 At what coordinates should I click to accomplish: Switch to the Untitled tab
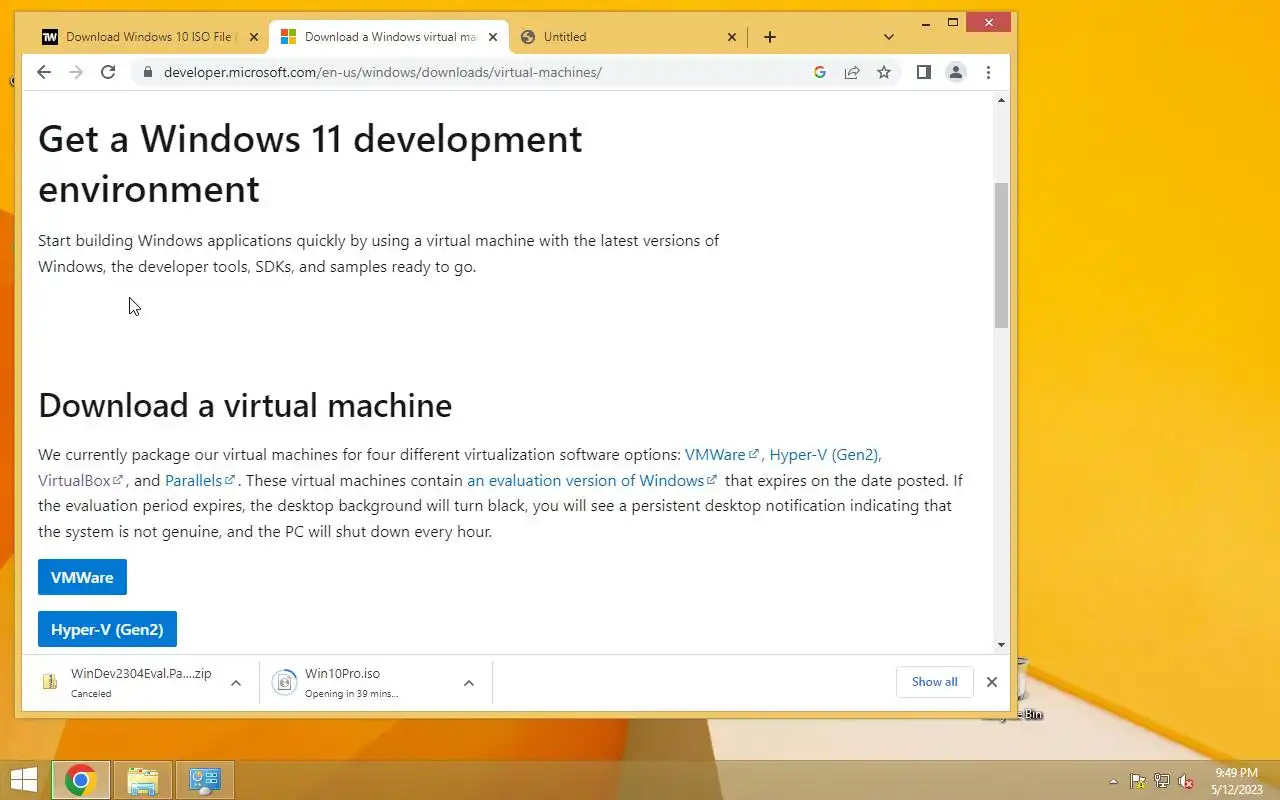(628, 37)
